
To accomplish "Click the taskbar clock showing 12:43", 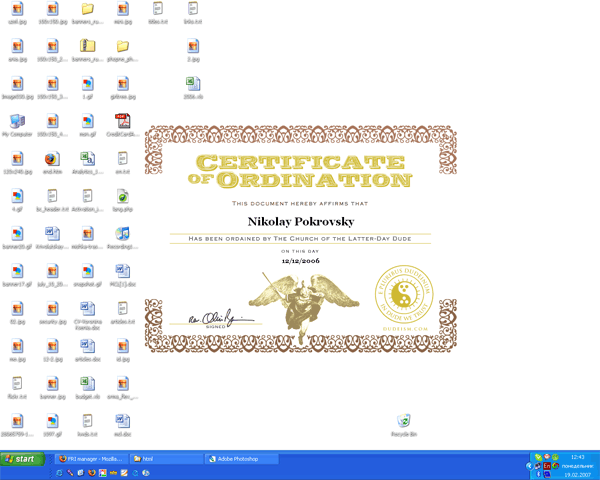I will 577,457.
